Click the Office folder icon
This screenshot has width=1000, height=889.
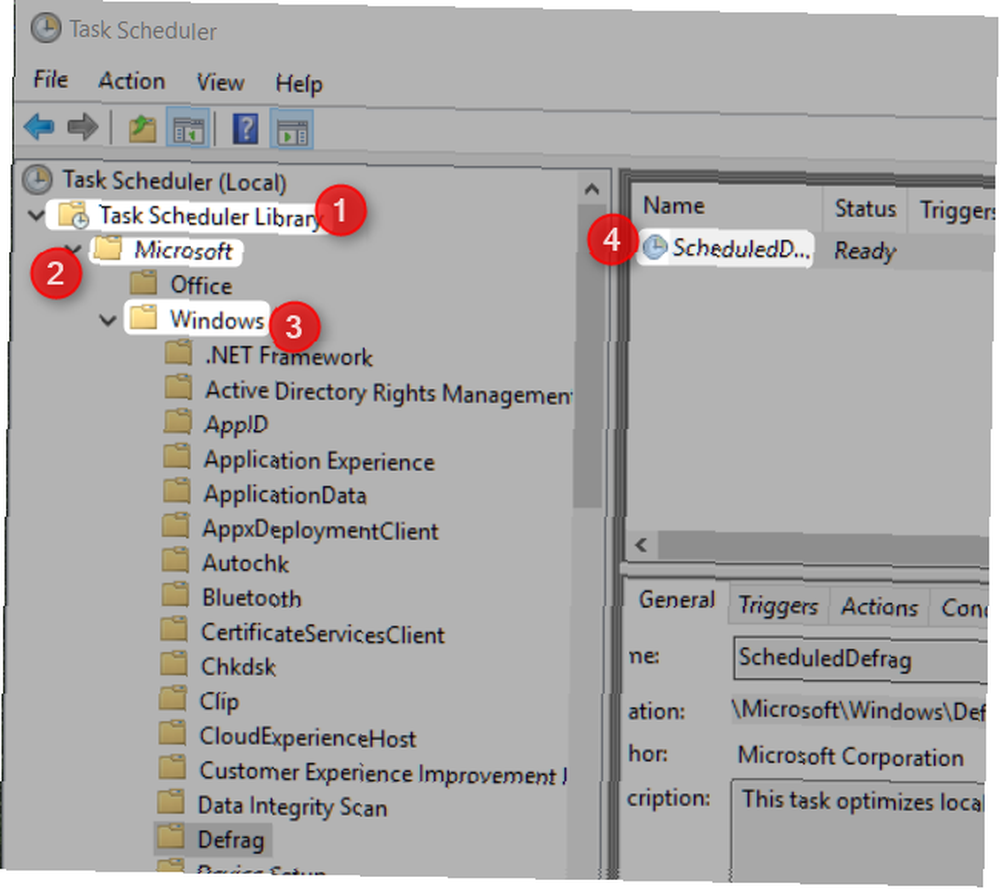143,281
